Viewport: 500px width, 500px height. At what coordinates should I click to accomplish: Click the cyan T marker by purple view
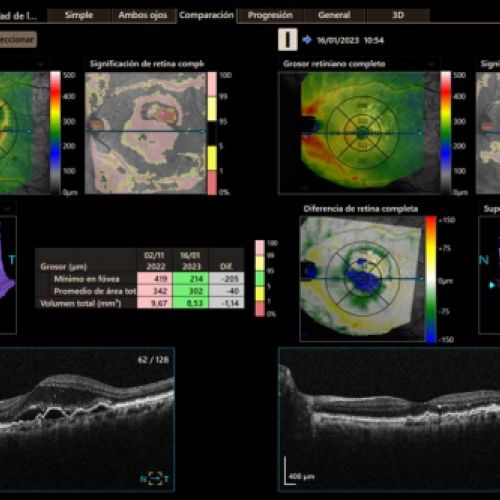(x=12, y=260)
